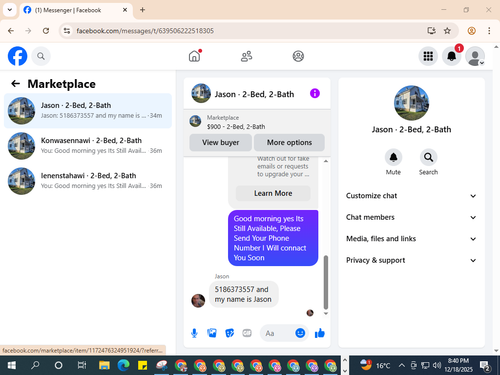500x375 pixels.
Task: Close the Messenger | Facebook tab
Action: click(125, 10)
